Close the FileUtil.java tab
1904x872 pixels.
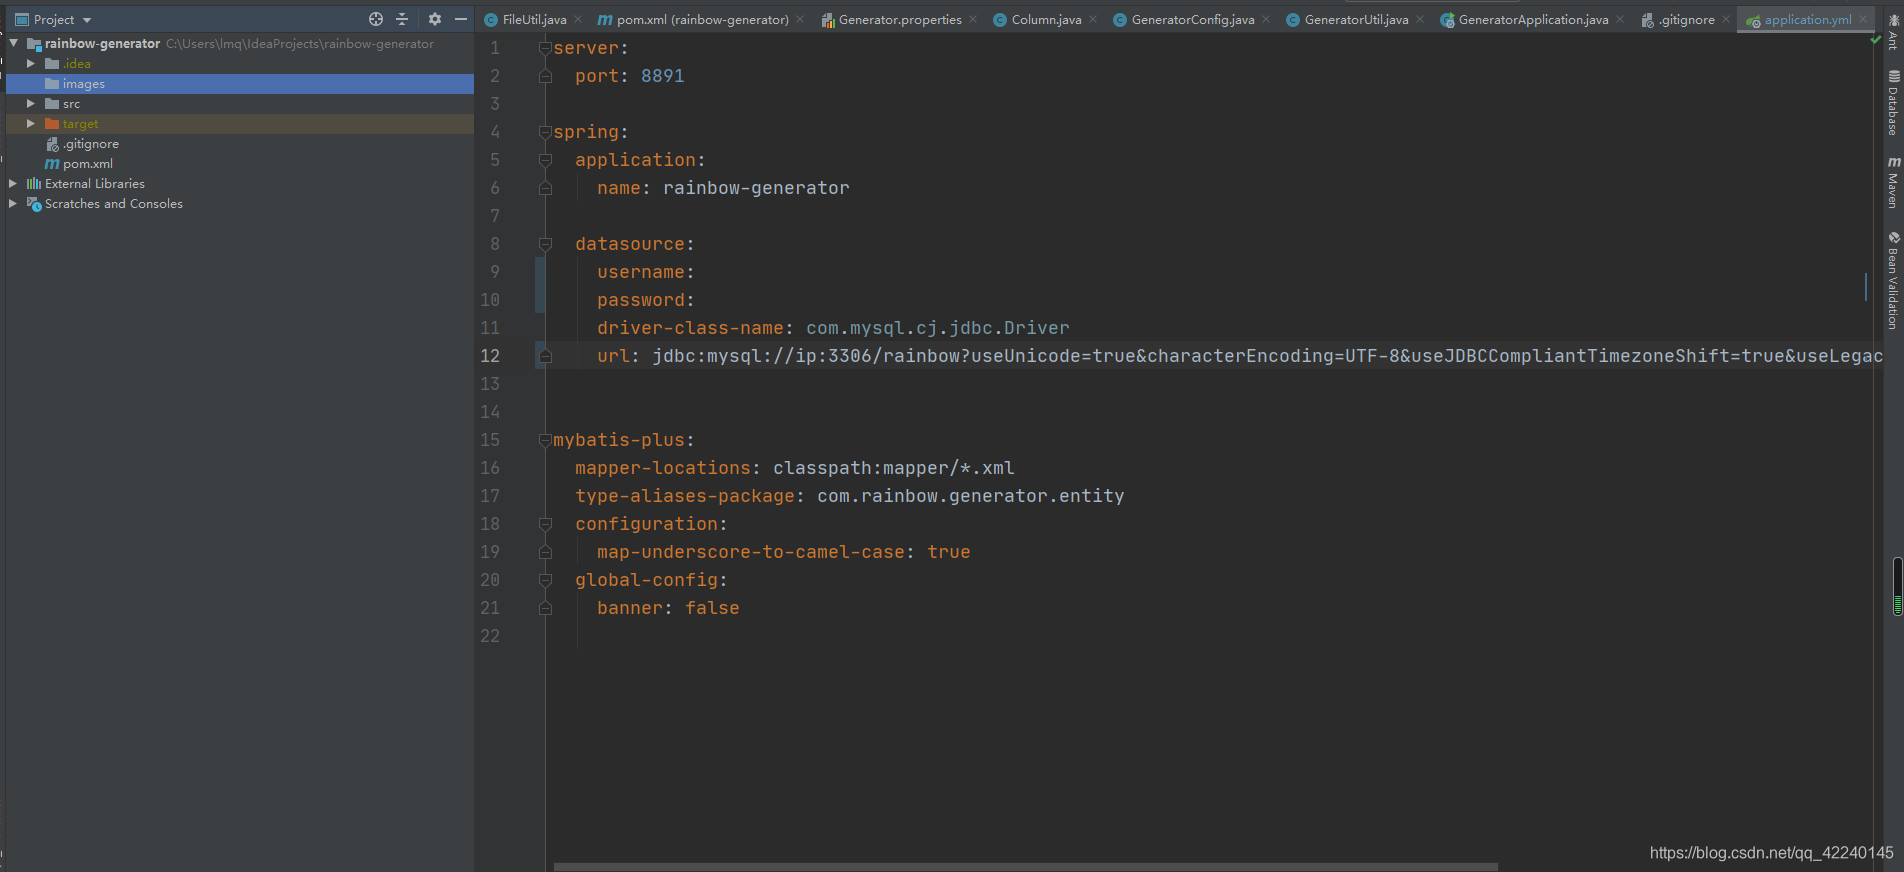(x=578, y=19)
